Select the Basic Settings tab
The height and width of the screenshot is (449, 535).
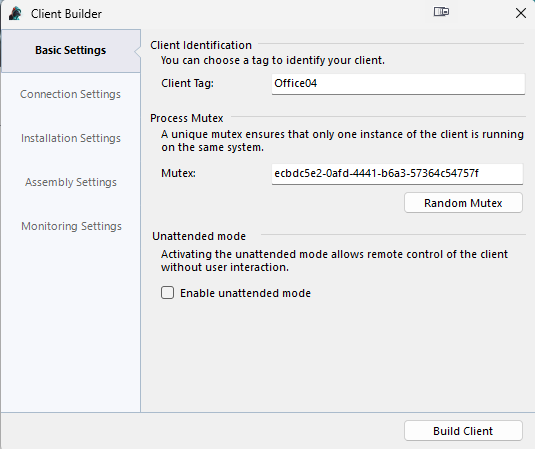click(x=71, y=50)
